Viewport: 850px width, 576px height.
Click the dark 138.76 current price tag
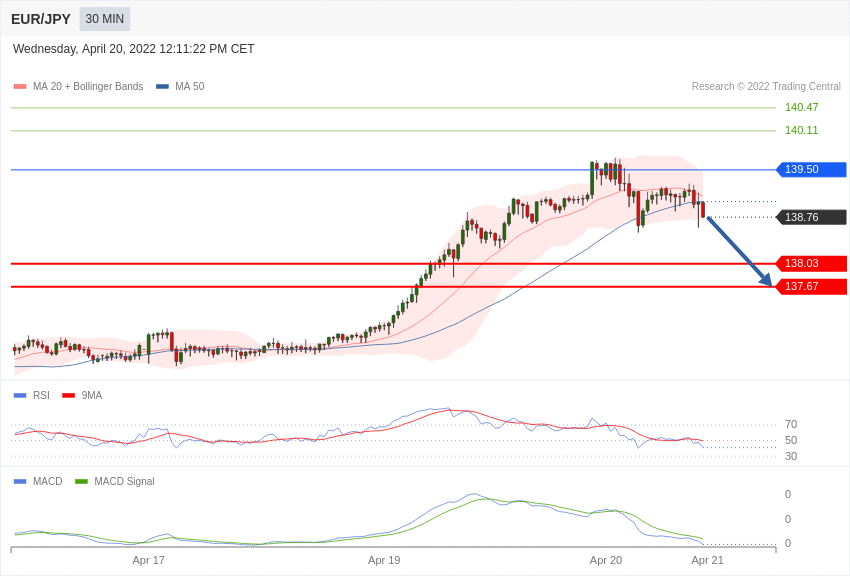(812, 217)
